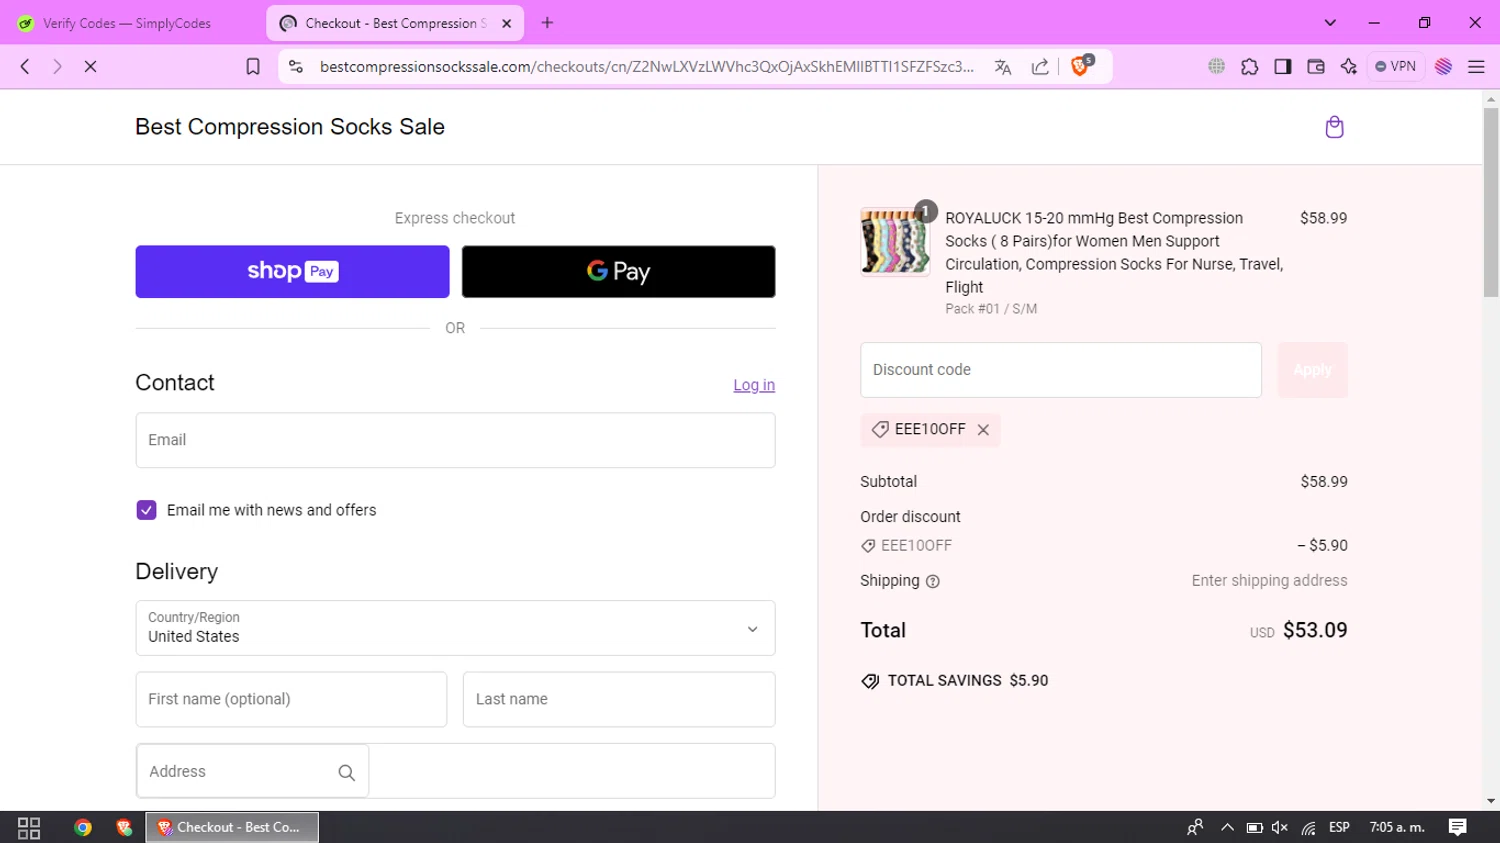Open Brave Wallet icon
Image resolution: width=1500 pixels, height=843 pixels.
pyautogui.click(x=1316, y=66)
